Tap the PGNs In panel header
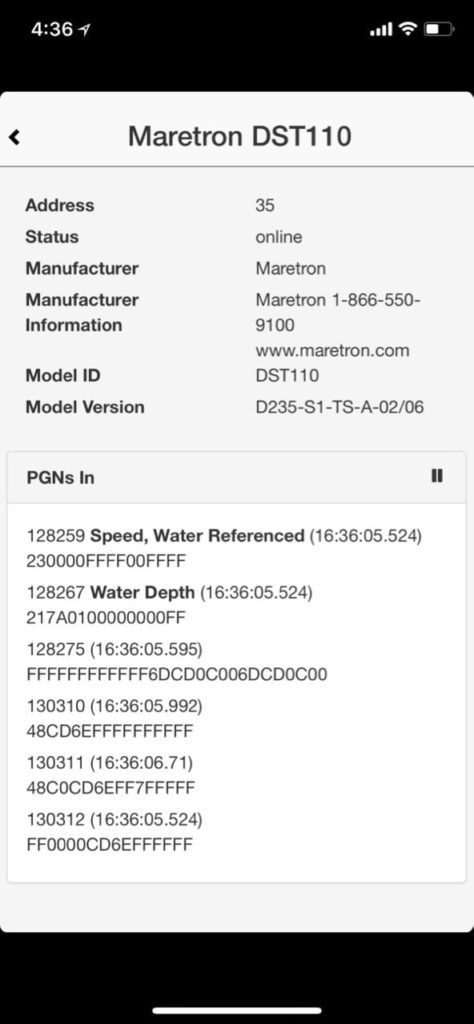This screenshot has width=474, height=1024. [x=236, y=477]
